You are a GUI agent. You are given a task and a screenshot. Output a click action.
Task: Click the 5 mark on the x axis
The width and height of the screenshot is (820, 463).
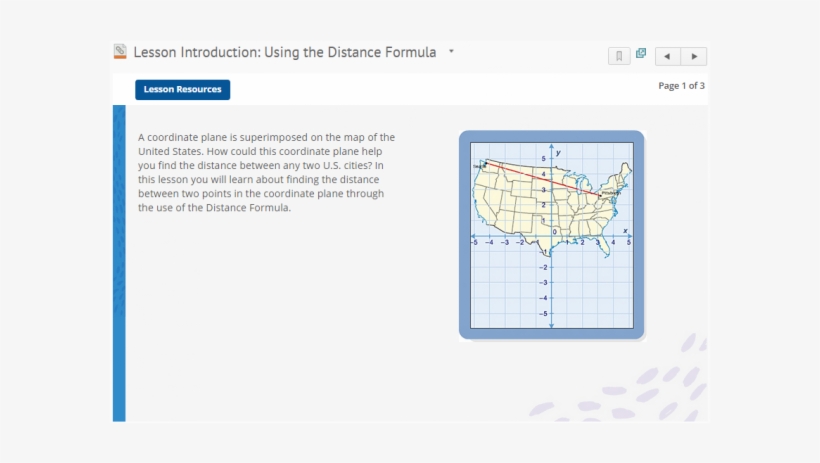point(628,243)
